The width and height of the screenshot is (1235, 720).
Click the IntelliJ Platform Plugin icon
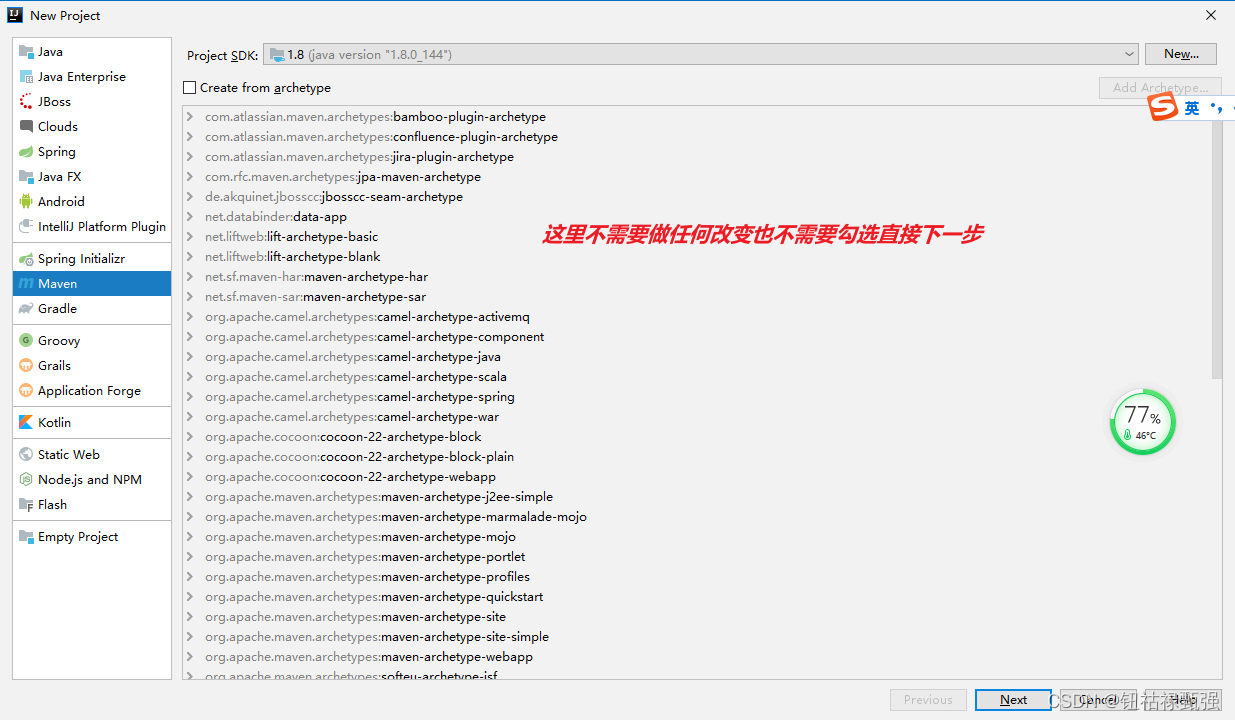click(27, 227)
